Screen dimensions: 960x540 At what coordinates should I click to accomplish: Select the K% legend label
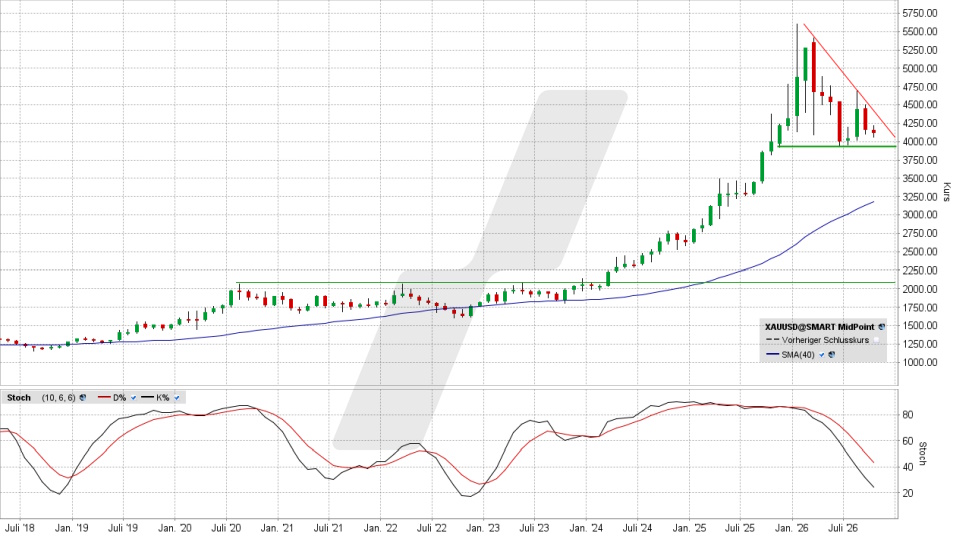pos(162,397)
